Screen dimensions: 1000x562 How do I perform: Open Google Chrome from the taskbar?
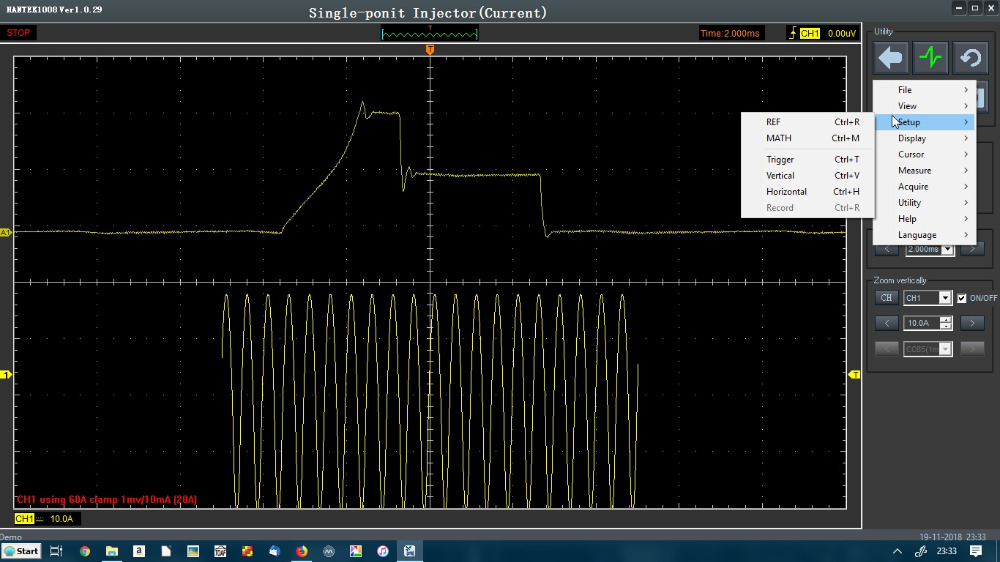tap(85, 551)
